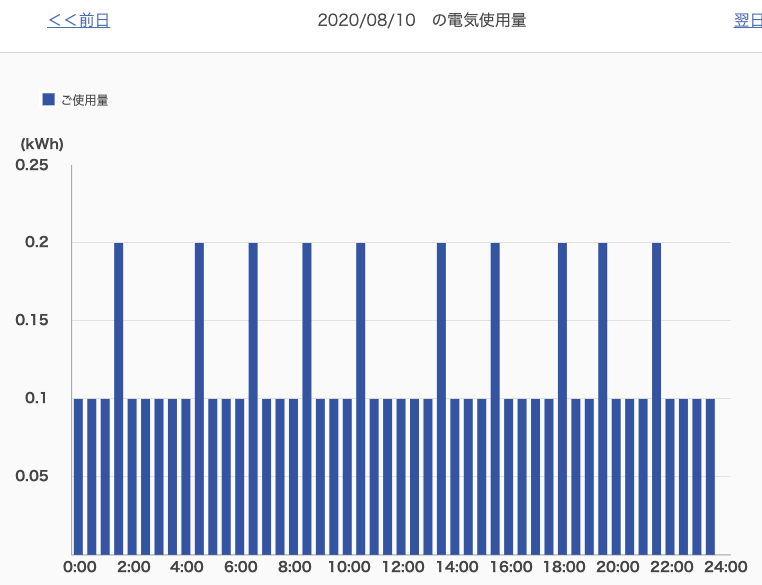Click the tall usage bar at 18:00
Image resolution: width=762 pixels, height=585 pixels.
tap(563, 398)
